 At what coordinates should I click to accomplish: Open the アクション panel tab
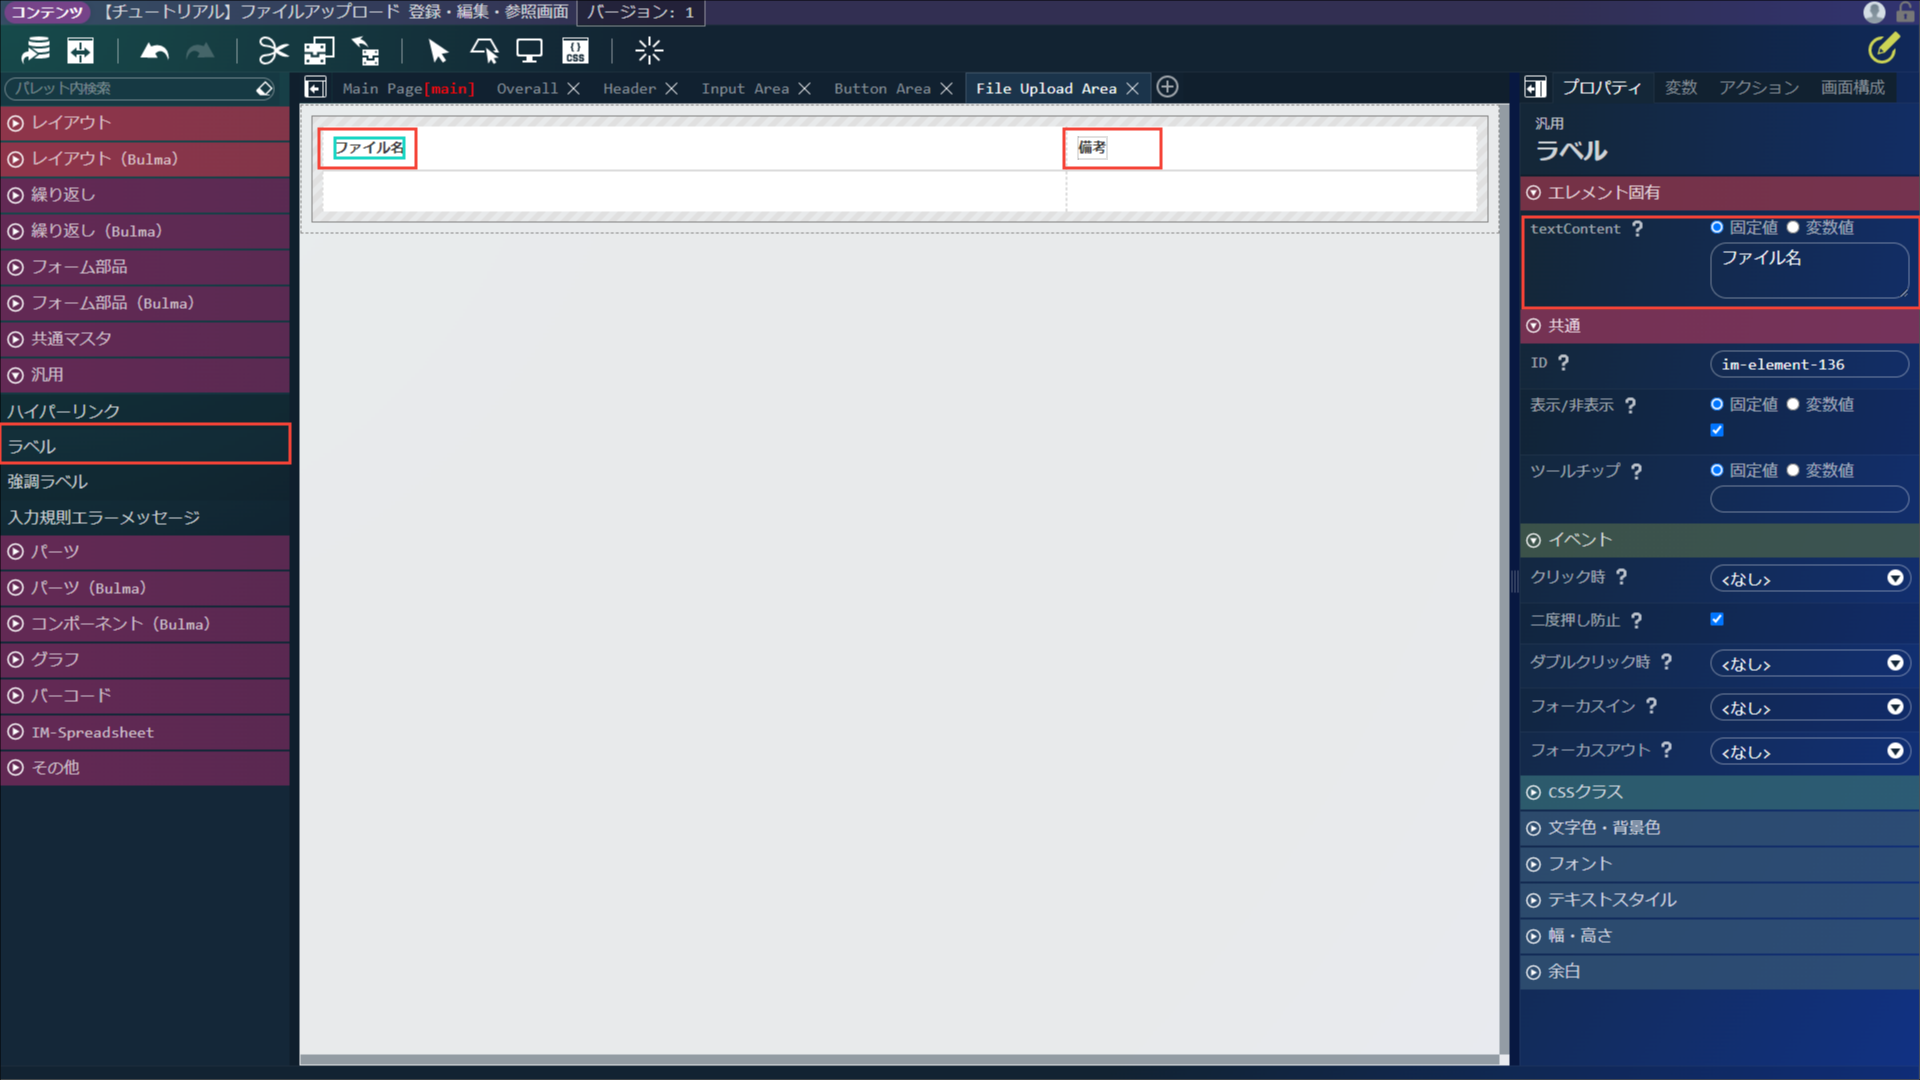(1759, 87)
